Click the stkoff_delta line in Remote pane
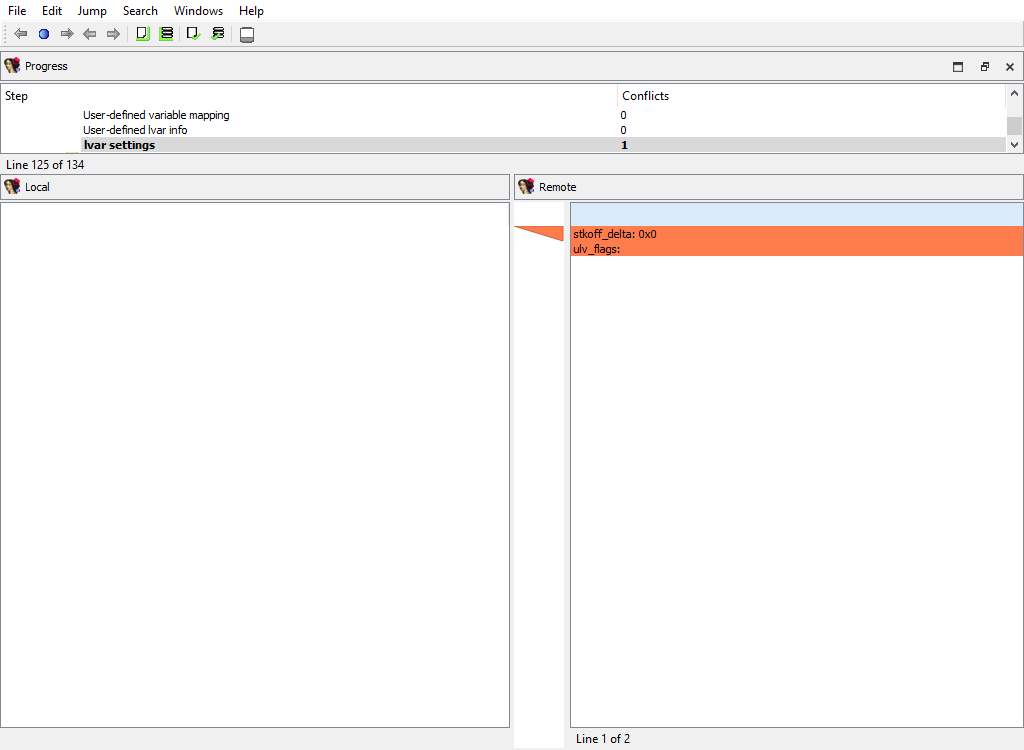 tap(615, 234)
